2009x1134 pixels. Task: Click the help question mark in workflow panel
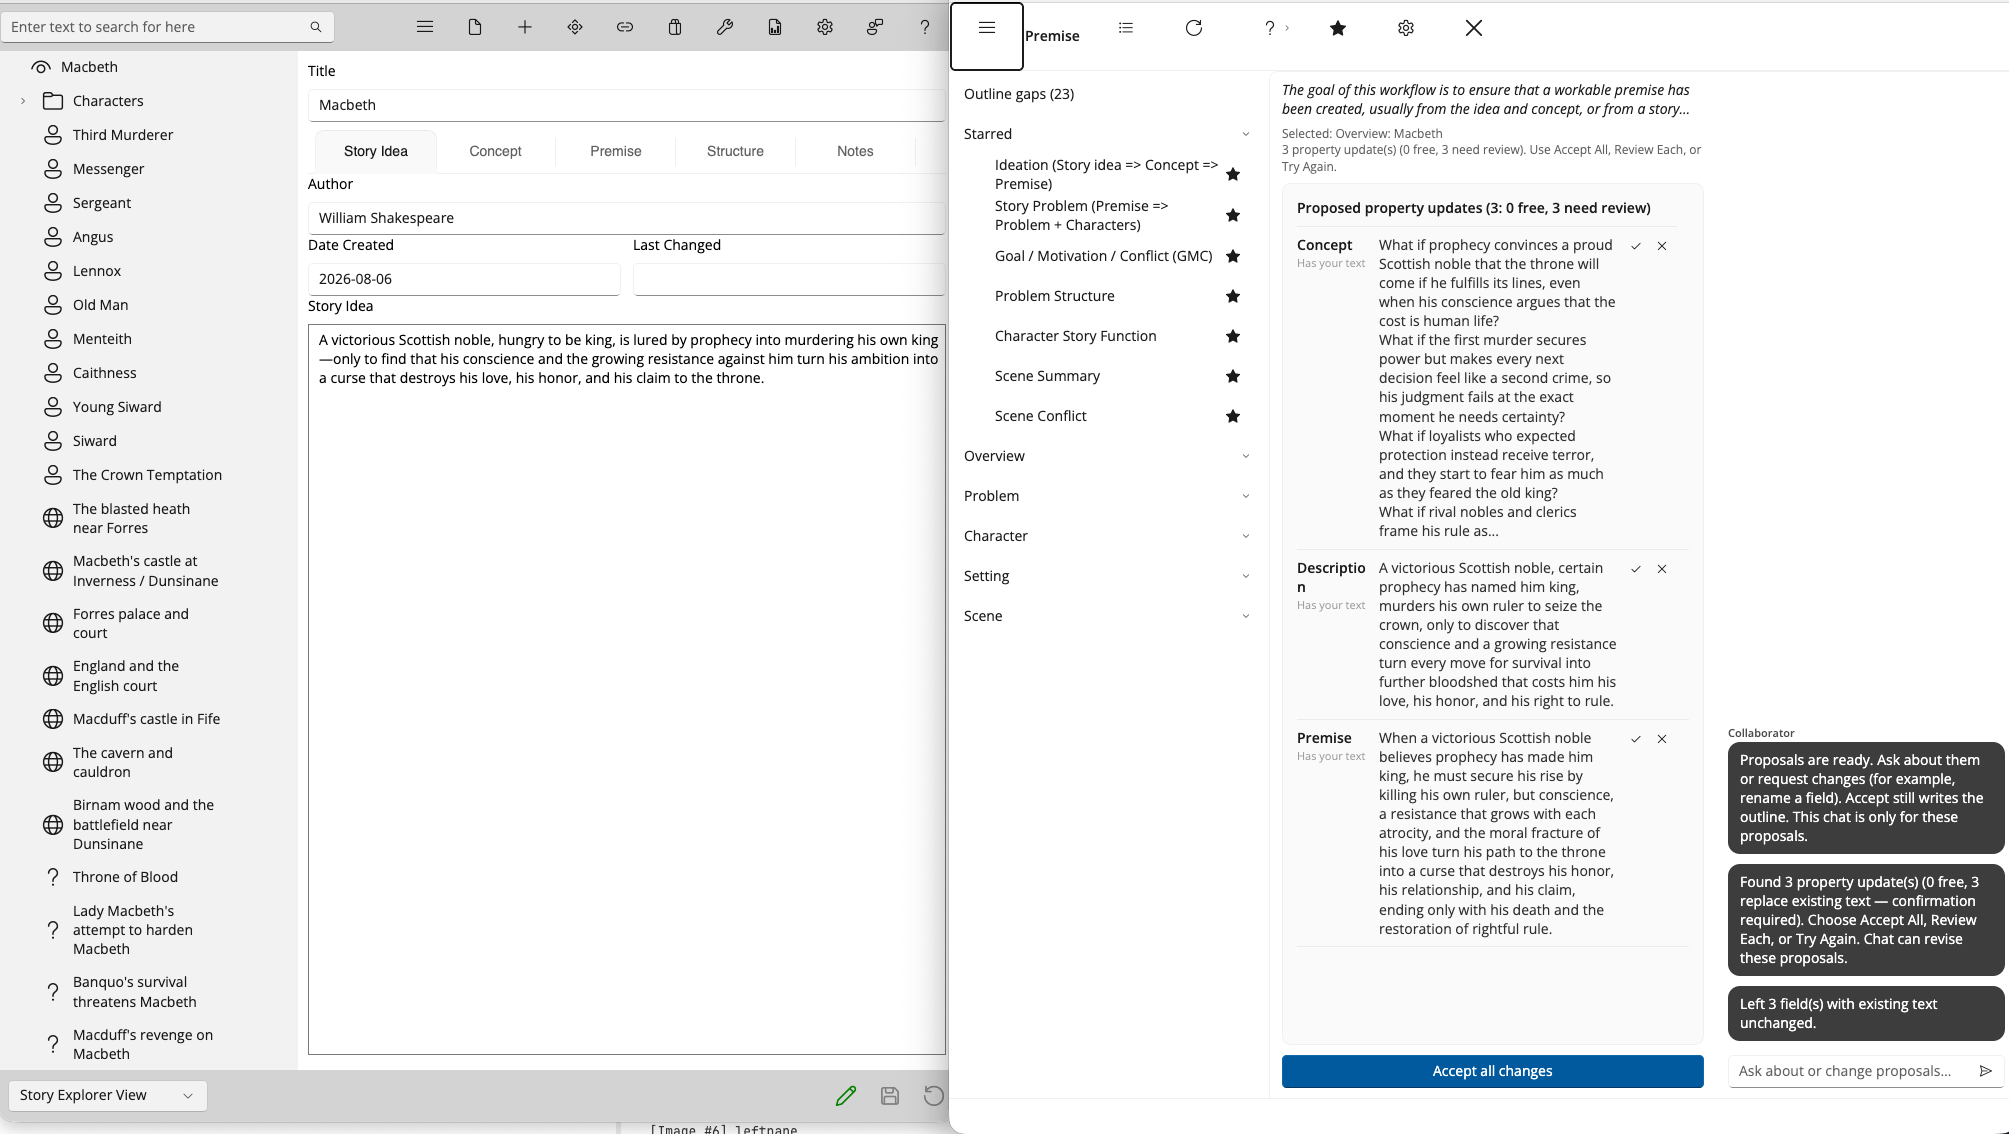coord(1270,28)
